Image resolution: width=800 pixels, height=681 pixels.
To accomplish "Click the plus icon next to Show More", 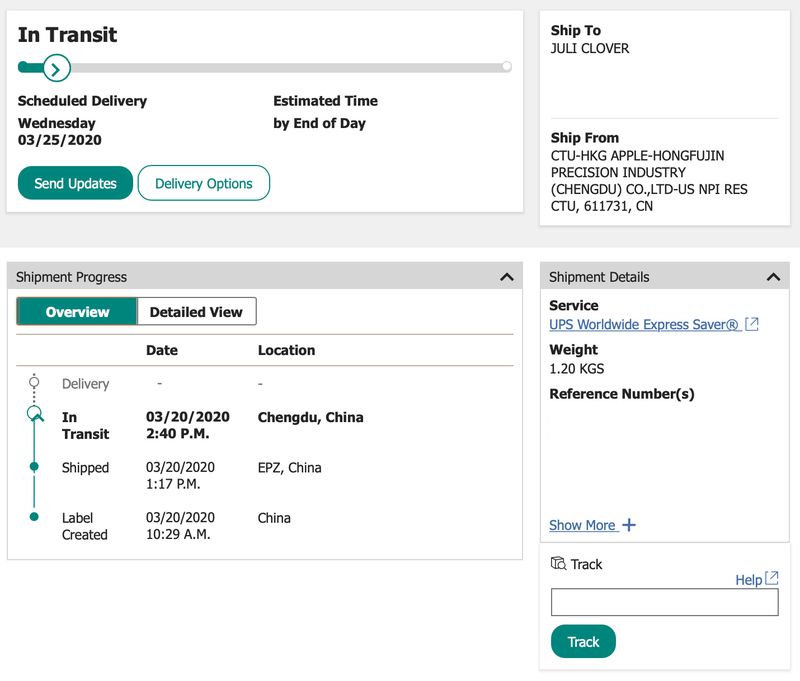I will point(629,525).
